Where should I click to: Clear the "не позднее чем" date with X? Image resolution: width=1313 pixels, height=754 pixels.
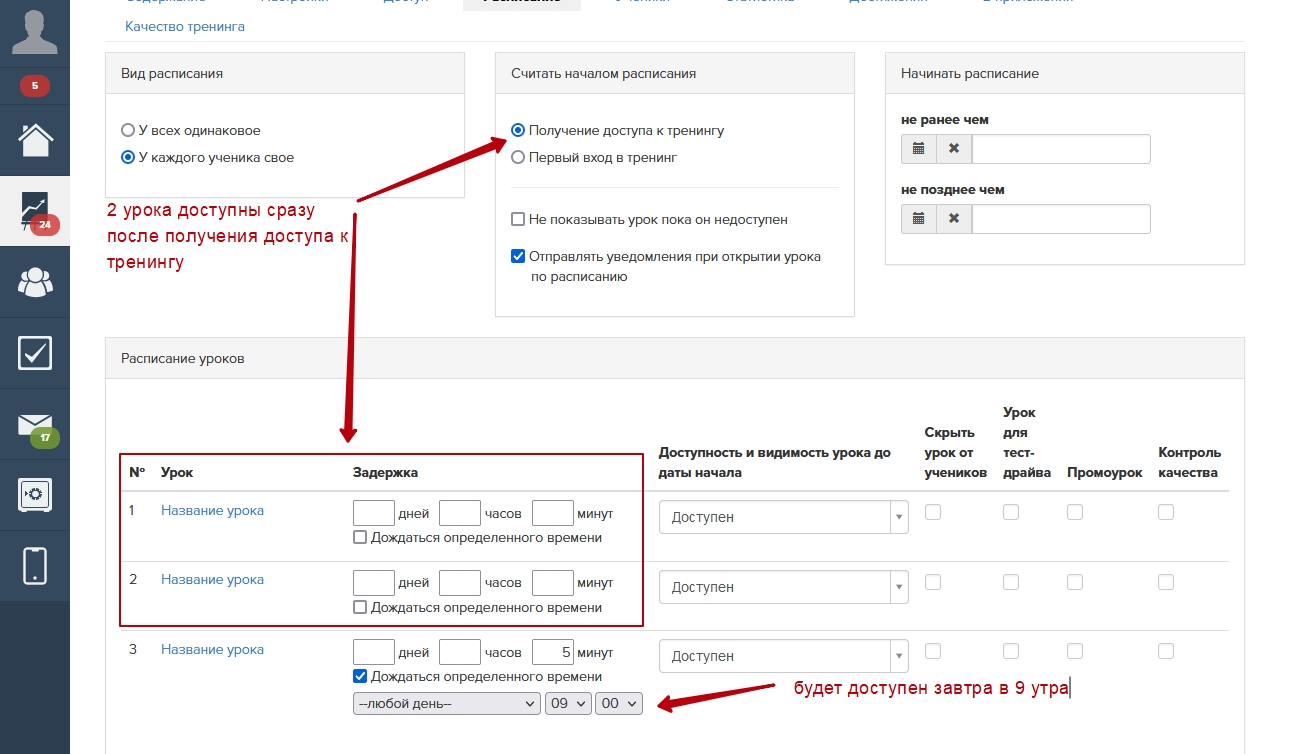[x=953, y=219]
